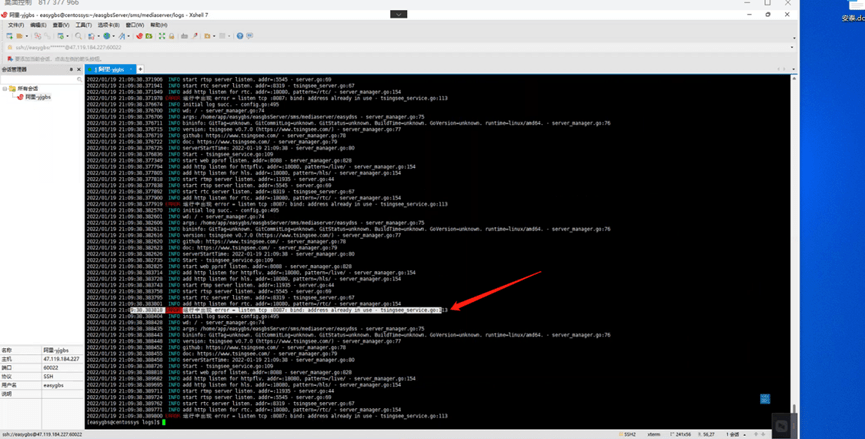Click the font settings icon
865x439 pixels.
pos(122,36)
